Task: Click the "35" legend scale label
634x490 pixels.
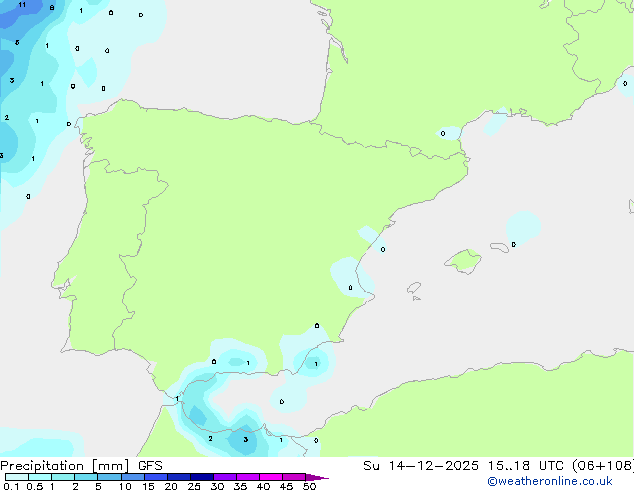Action: point(240,486)
